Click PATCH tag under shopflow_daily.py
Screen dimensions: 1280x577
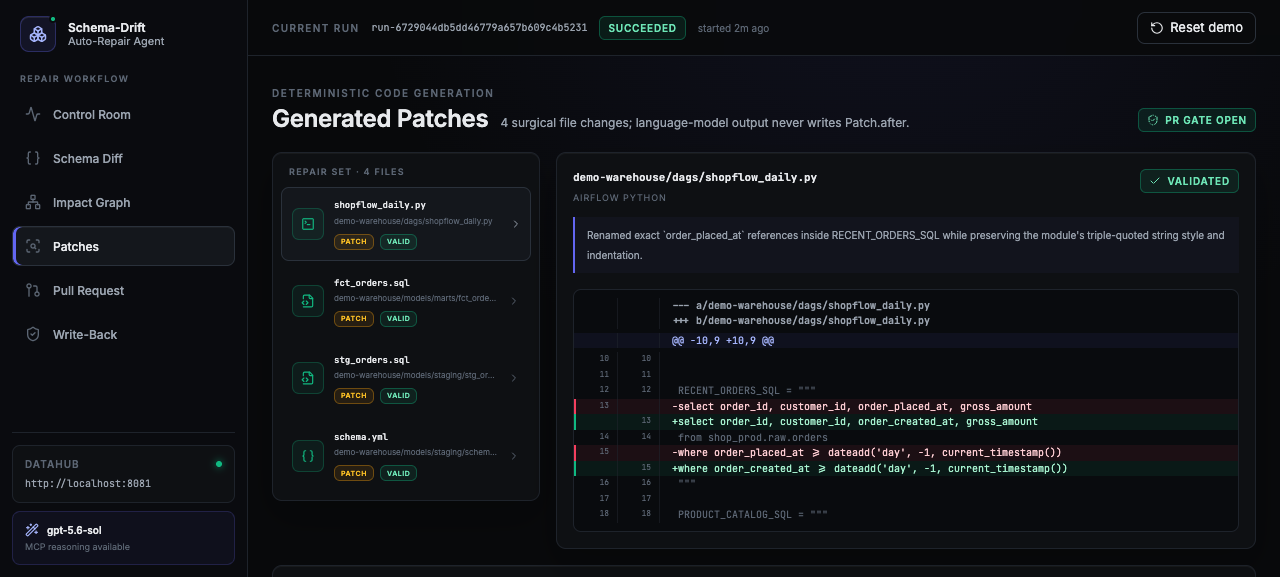[354, 242]
